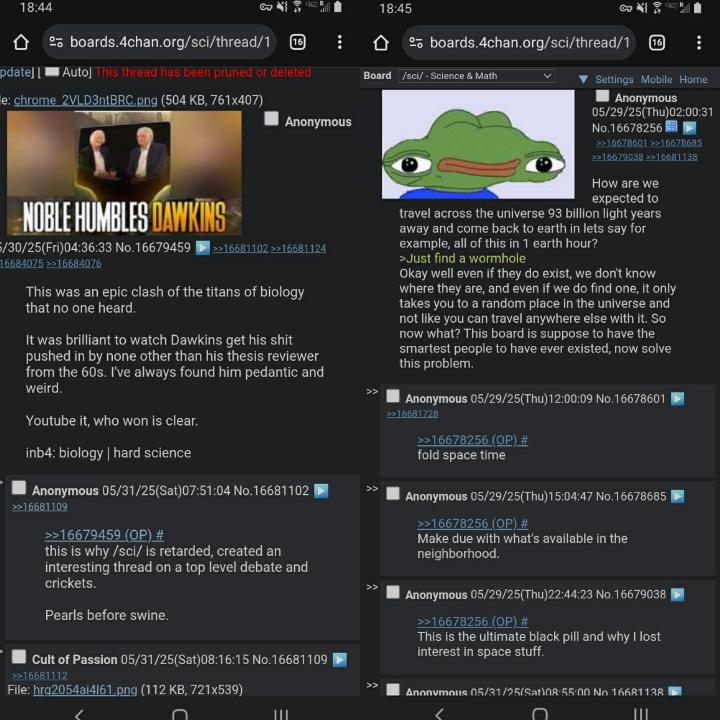The height and width of the screenshot is (720, 720).
Task: Open the chrome_2VLD3ntBRC.png file link
Action: pyautogui.click(x=85, y=100)
